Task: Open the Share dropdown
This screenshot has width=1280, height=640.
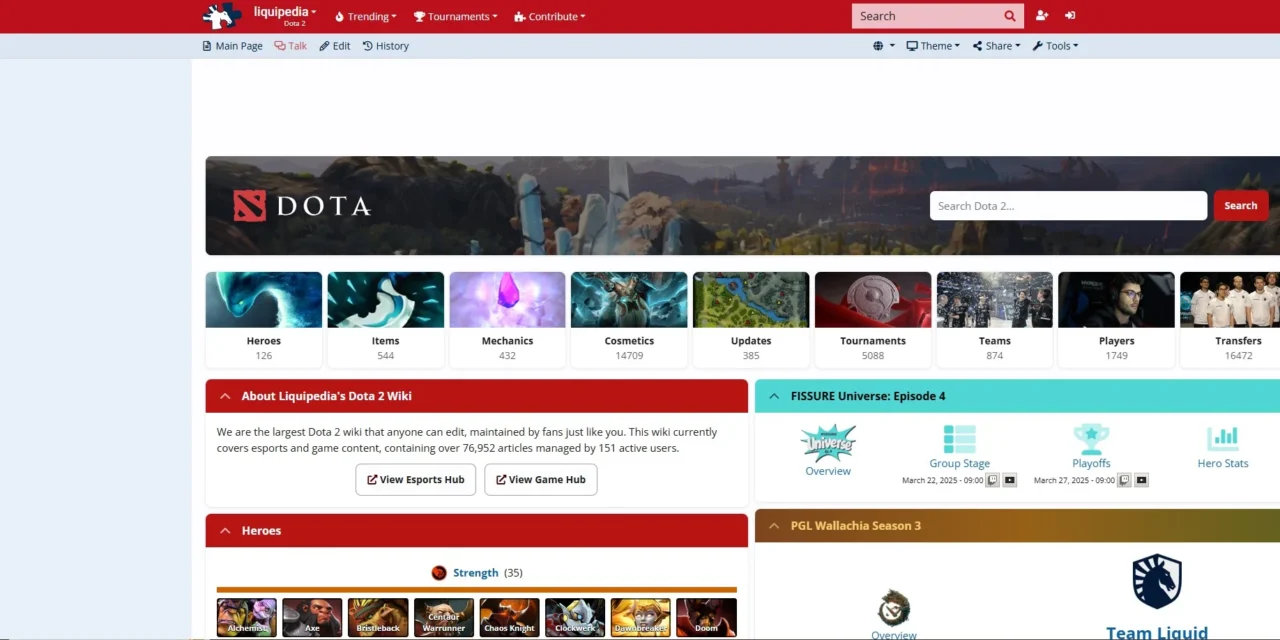Action: pyautogui.click(x=997, y=46)
